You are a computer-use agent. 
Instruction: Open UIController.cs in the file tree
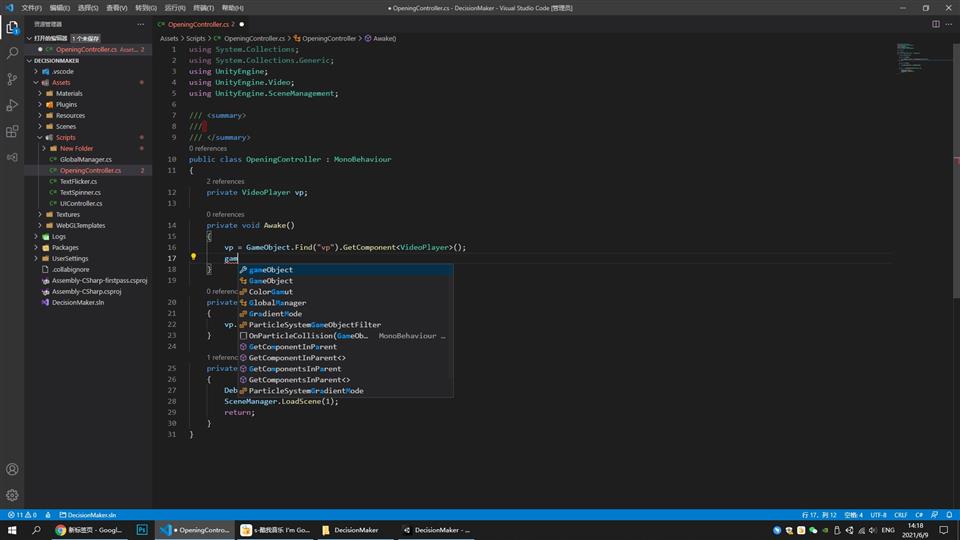[81, 204]
